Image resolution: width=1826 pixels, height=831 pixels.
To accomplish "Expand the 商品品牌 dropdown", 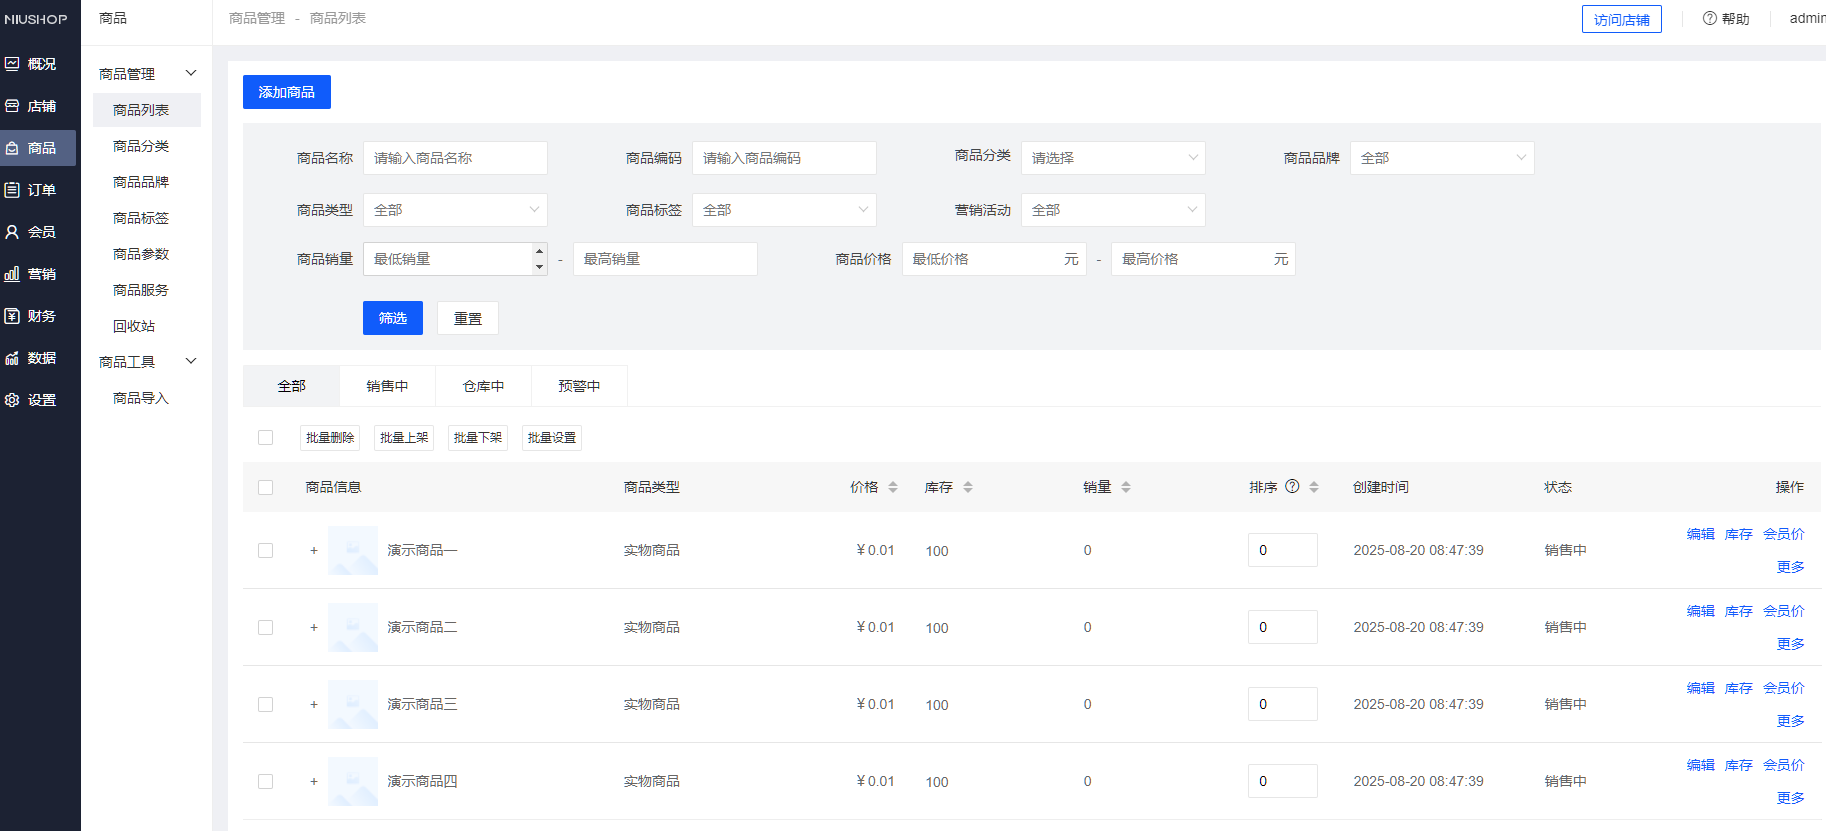I will click(x=1441, y=158).
